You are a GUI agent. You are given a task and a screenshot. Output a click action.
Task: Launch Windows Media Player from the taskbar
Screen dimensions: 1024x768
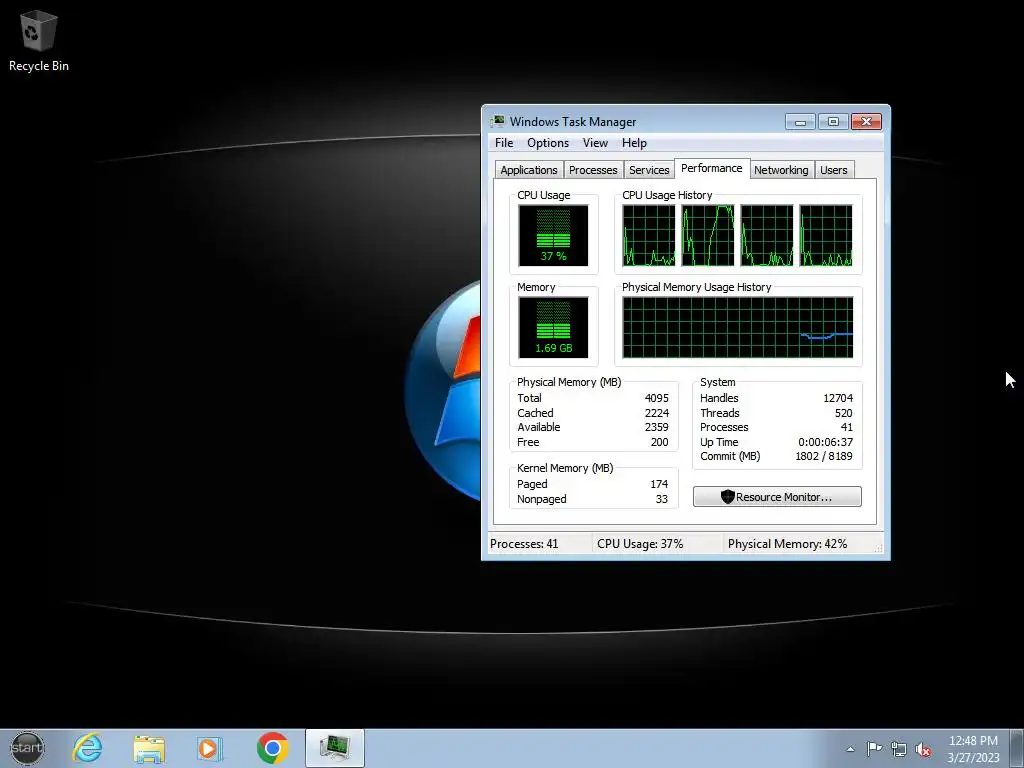(210, 748)
